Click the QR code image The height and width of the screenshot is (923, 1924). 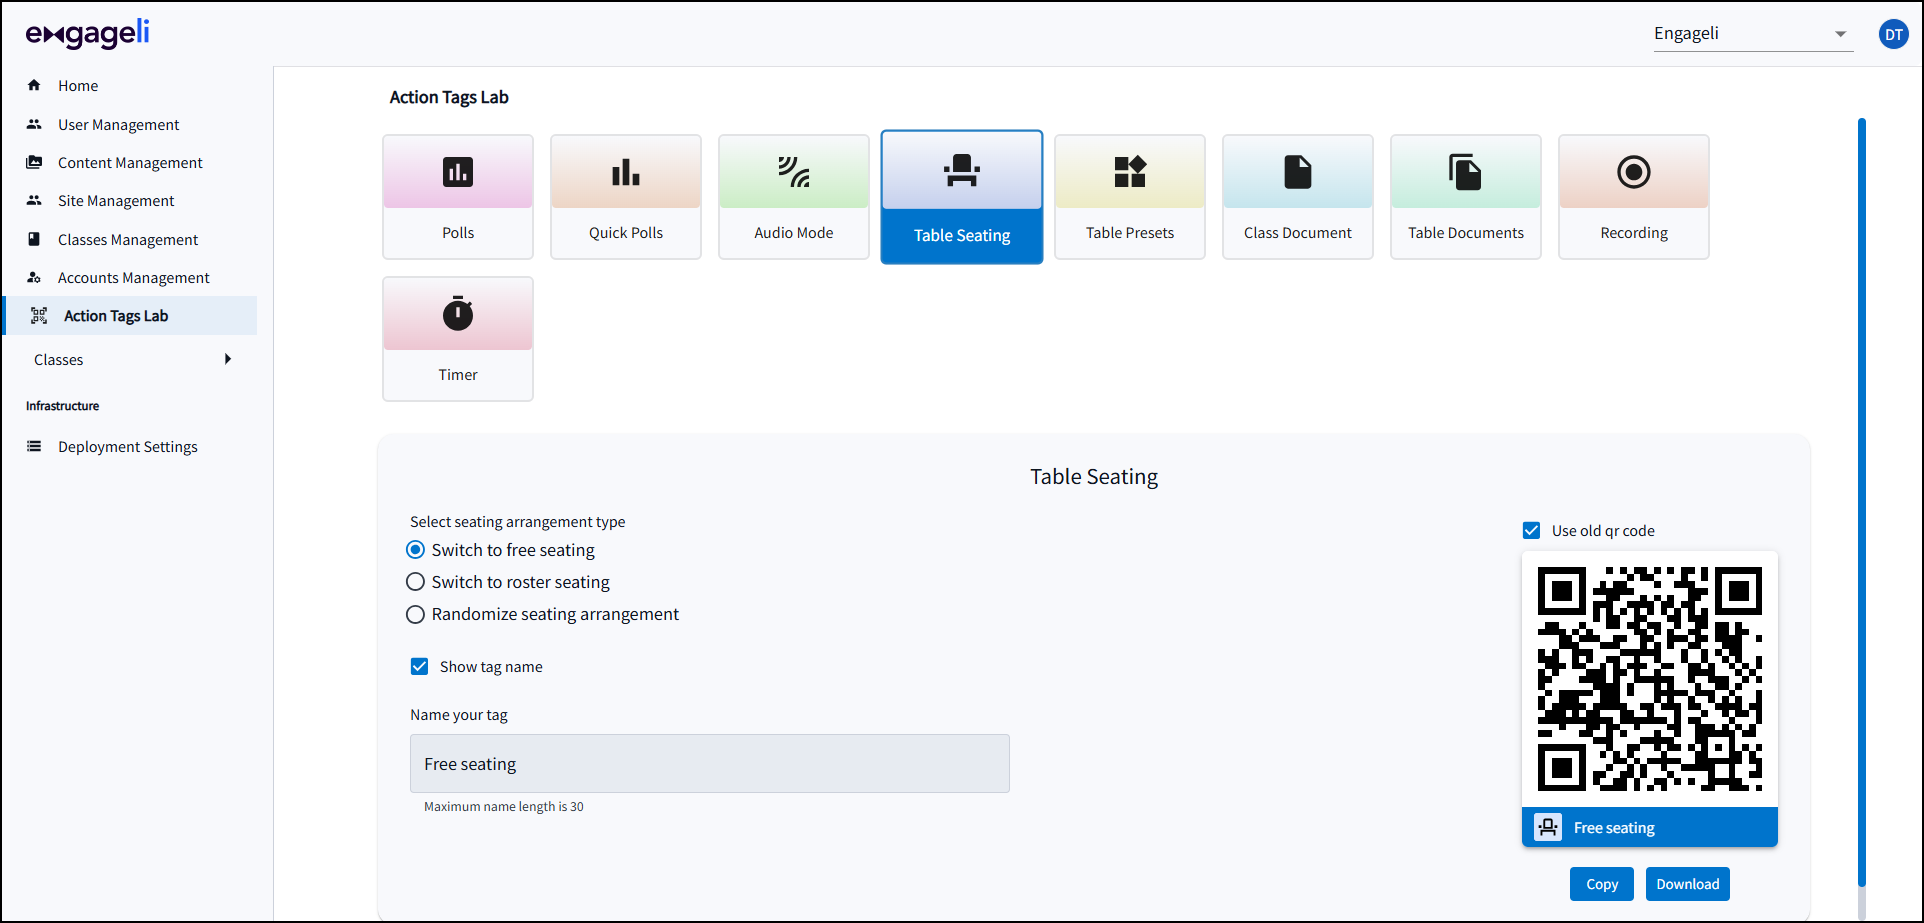(1650, 679)
